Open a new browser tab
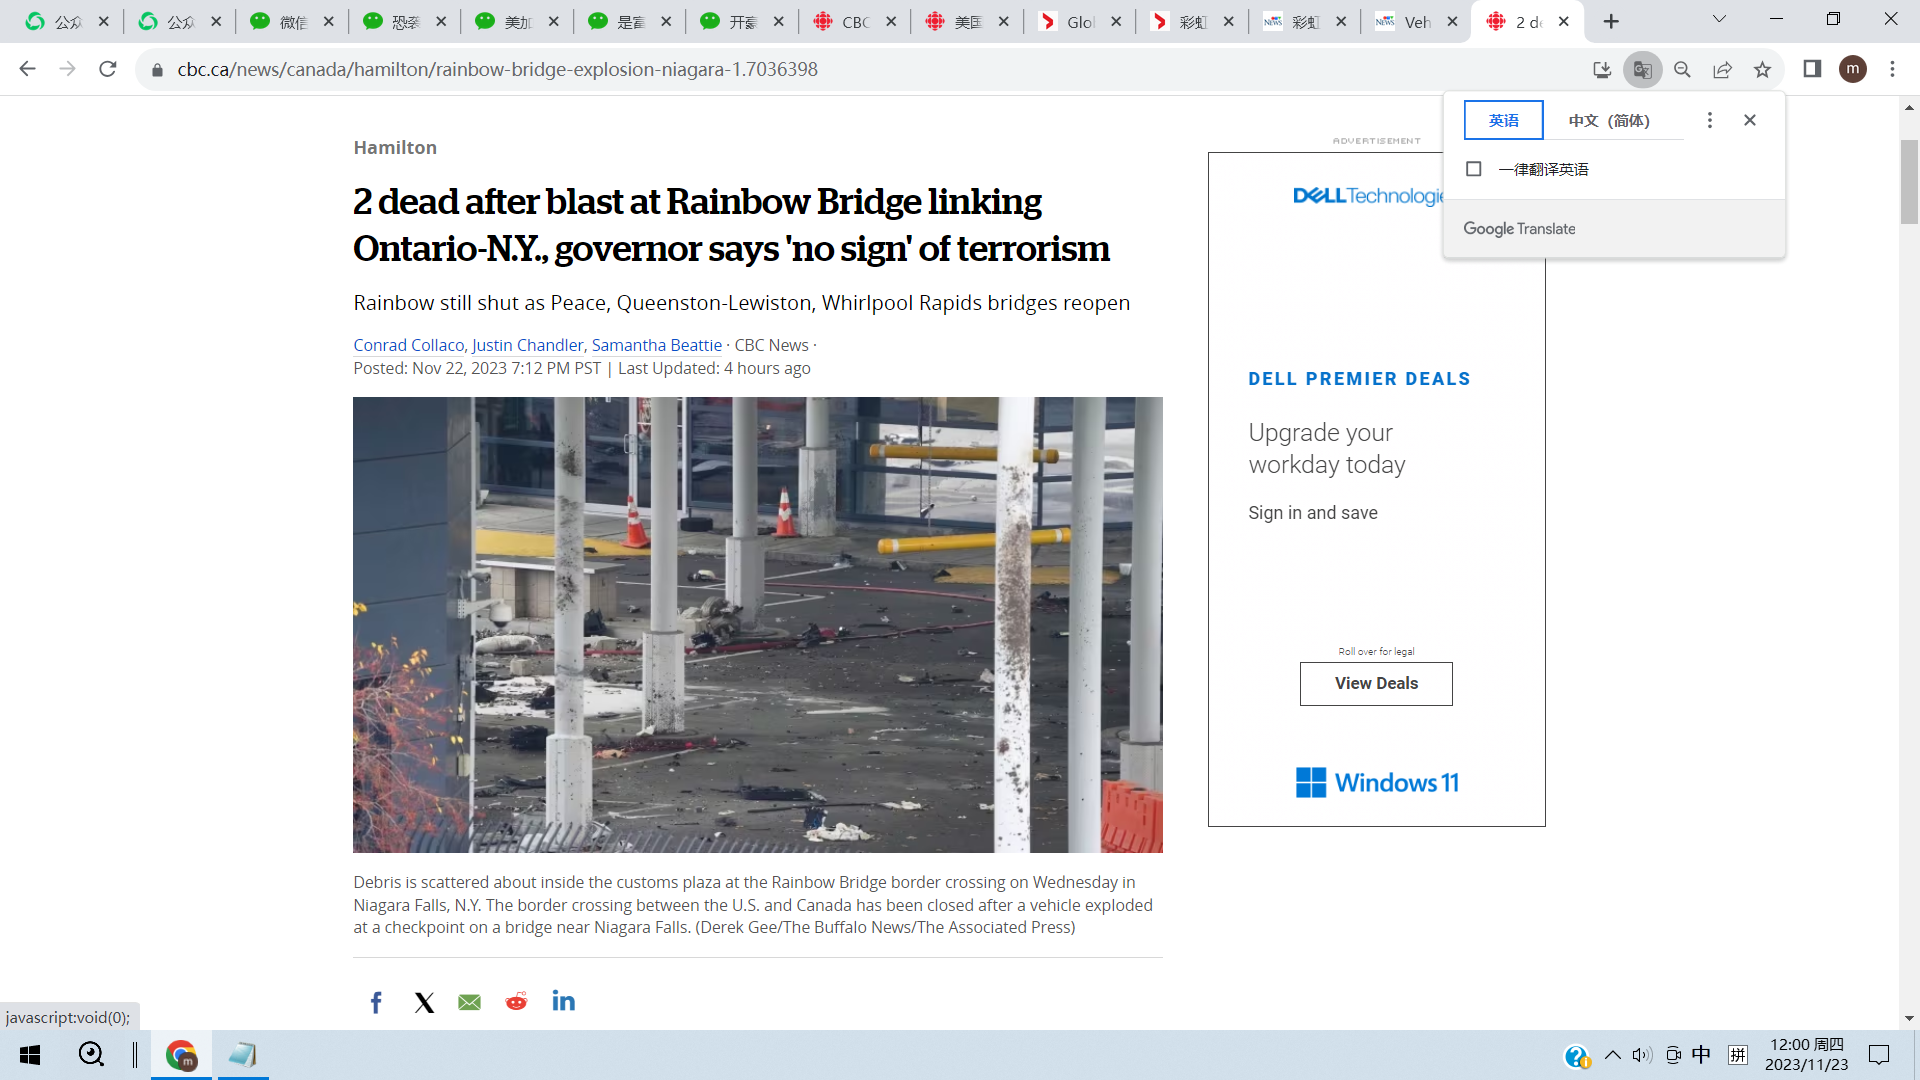1920x1080 pixels. coord(1611,21)
